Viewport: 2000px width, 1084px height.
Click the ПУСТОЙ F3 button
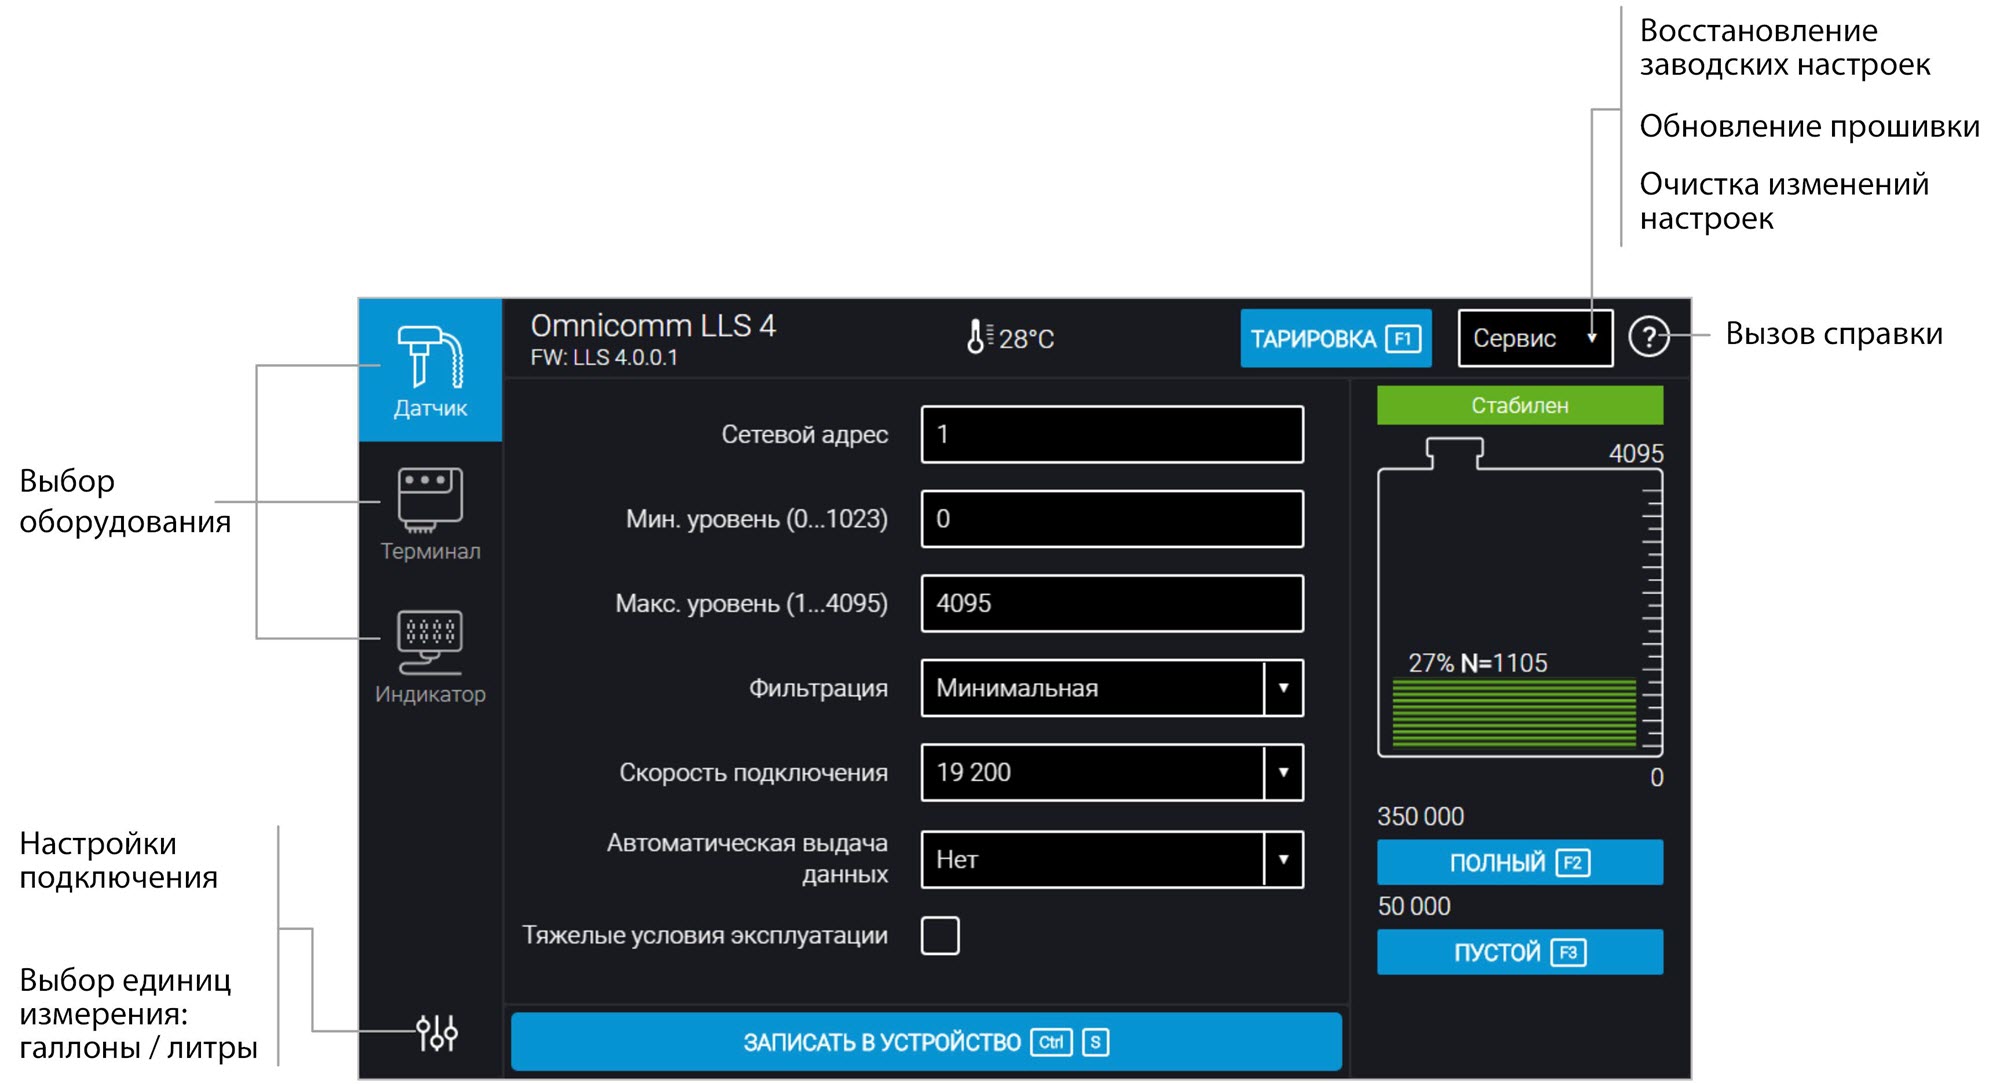pos(1520,952)
